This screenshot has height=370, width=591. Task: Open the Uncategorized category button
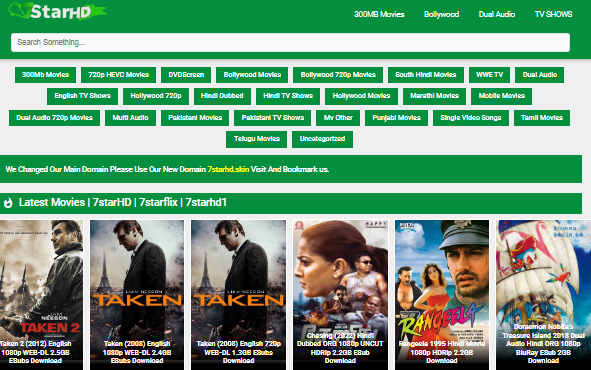coord(322,139)
